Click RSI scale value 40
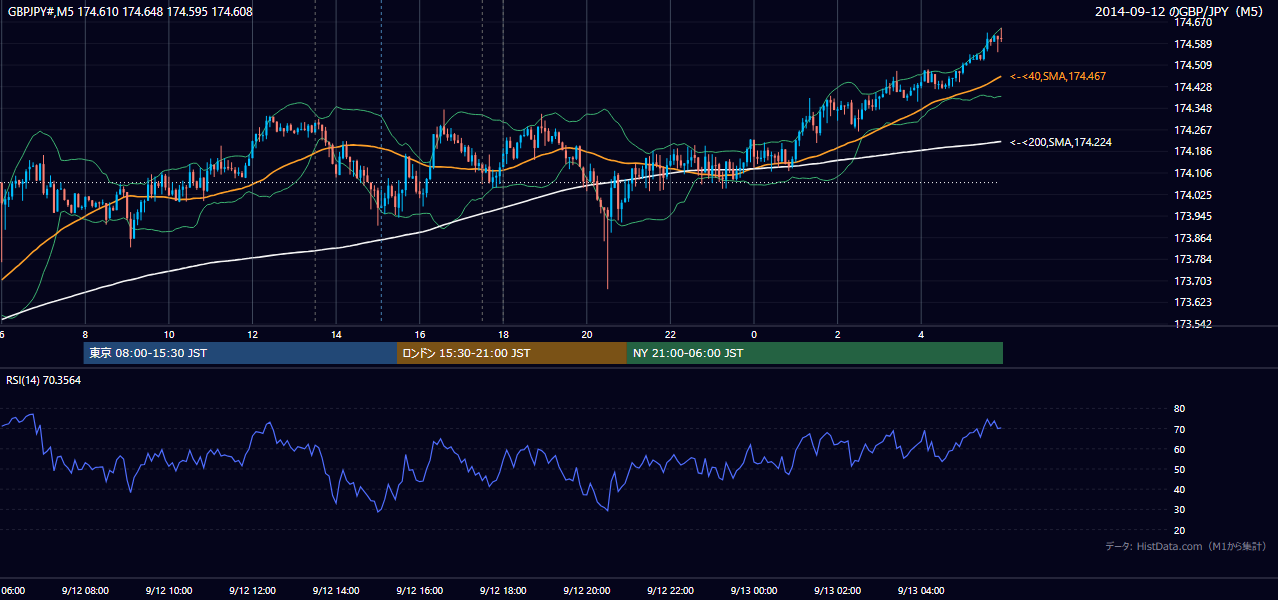This screenshot has width=1278, height=600. 1180,489
